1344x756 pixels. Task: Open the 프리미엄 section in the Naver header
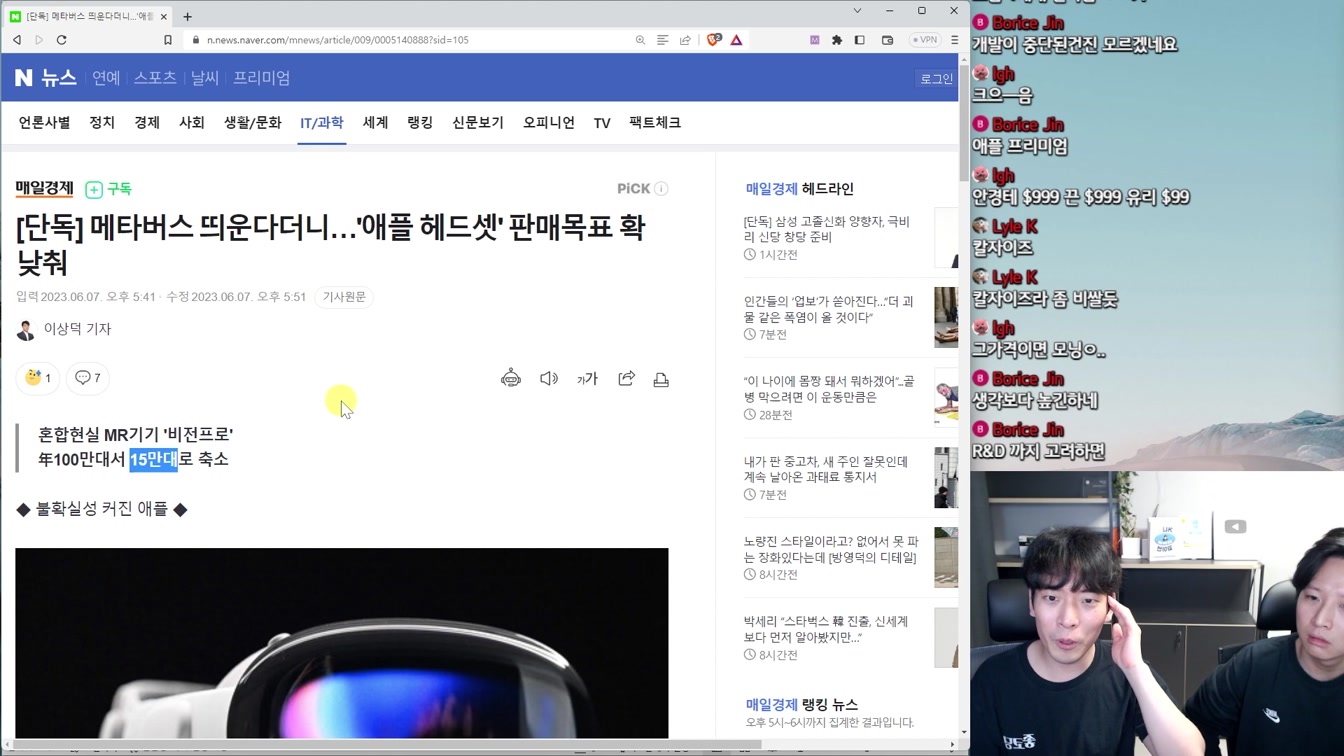tap(262, 78)
